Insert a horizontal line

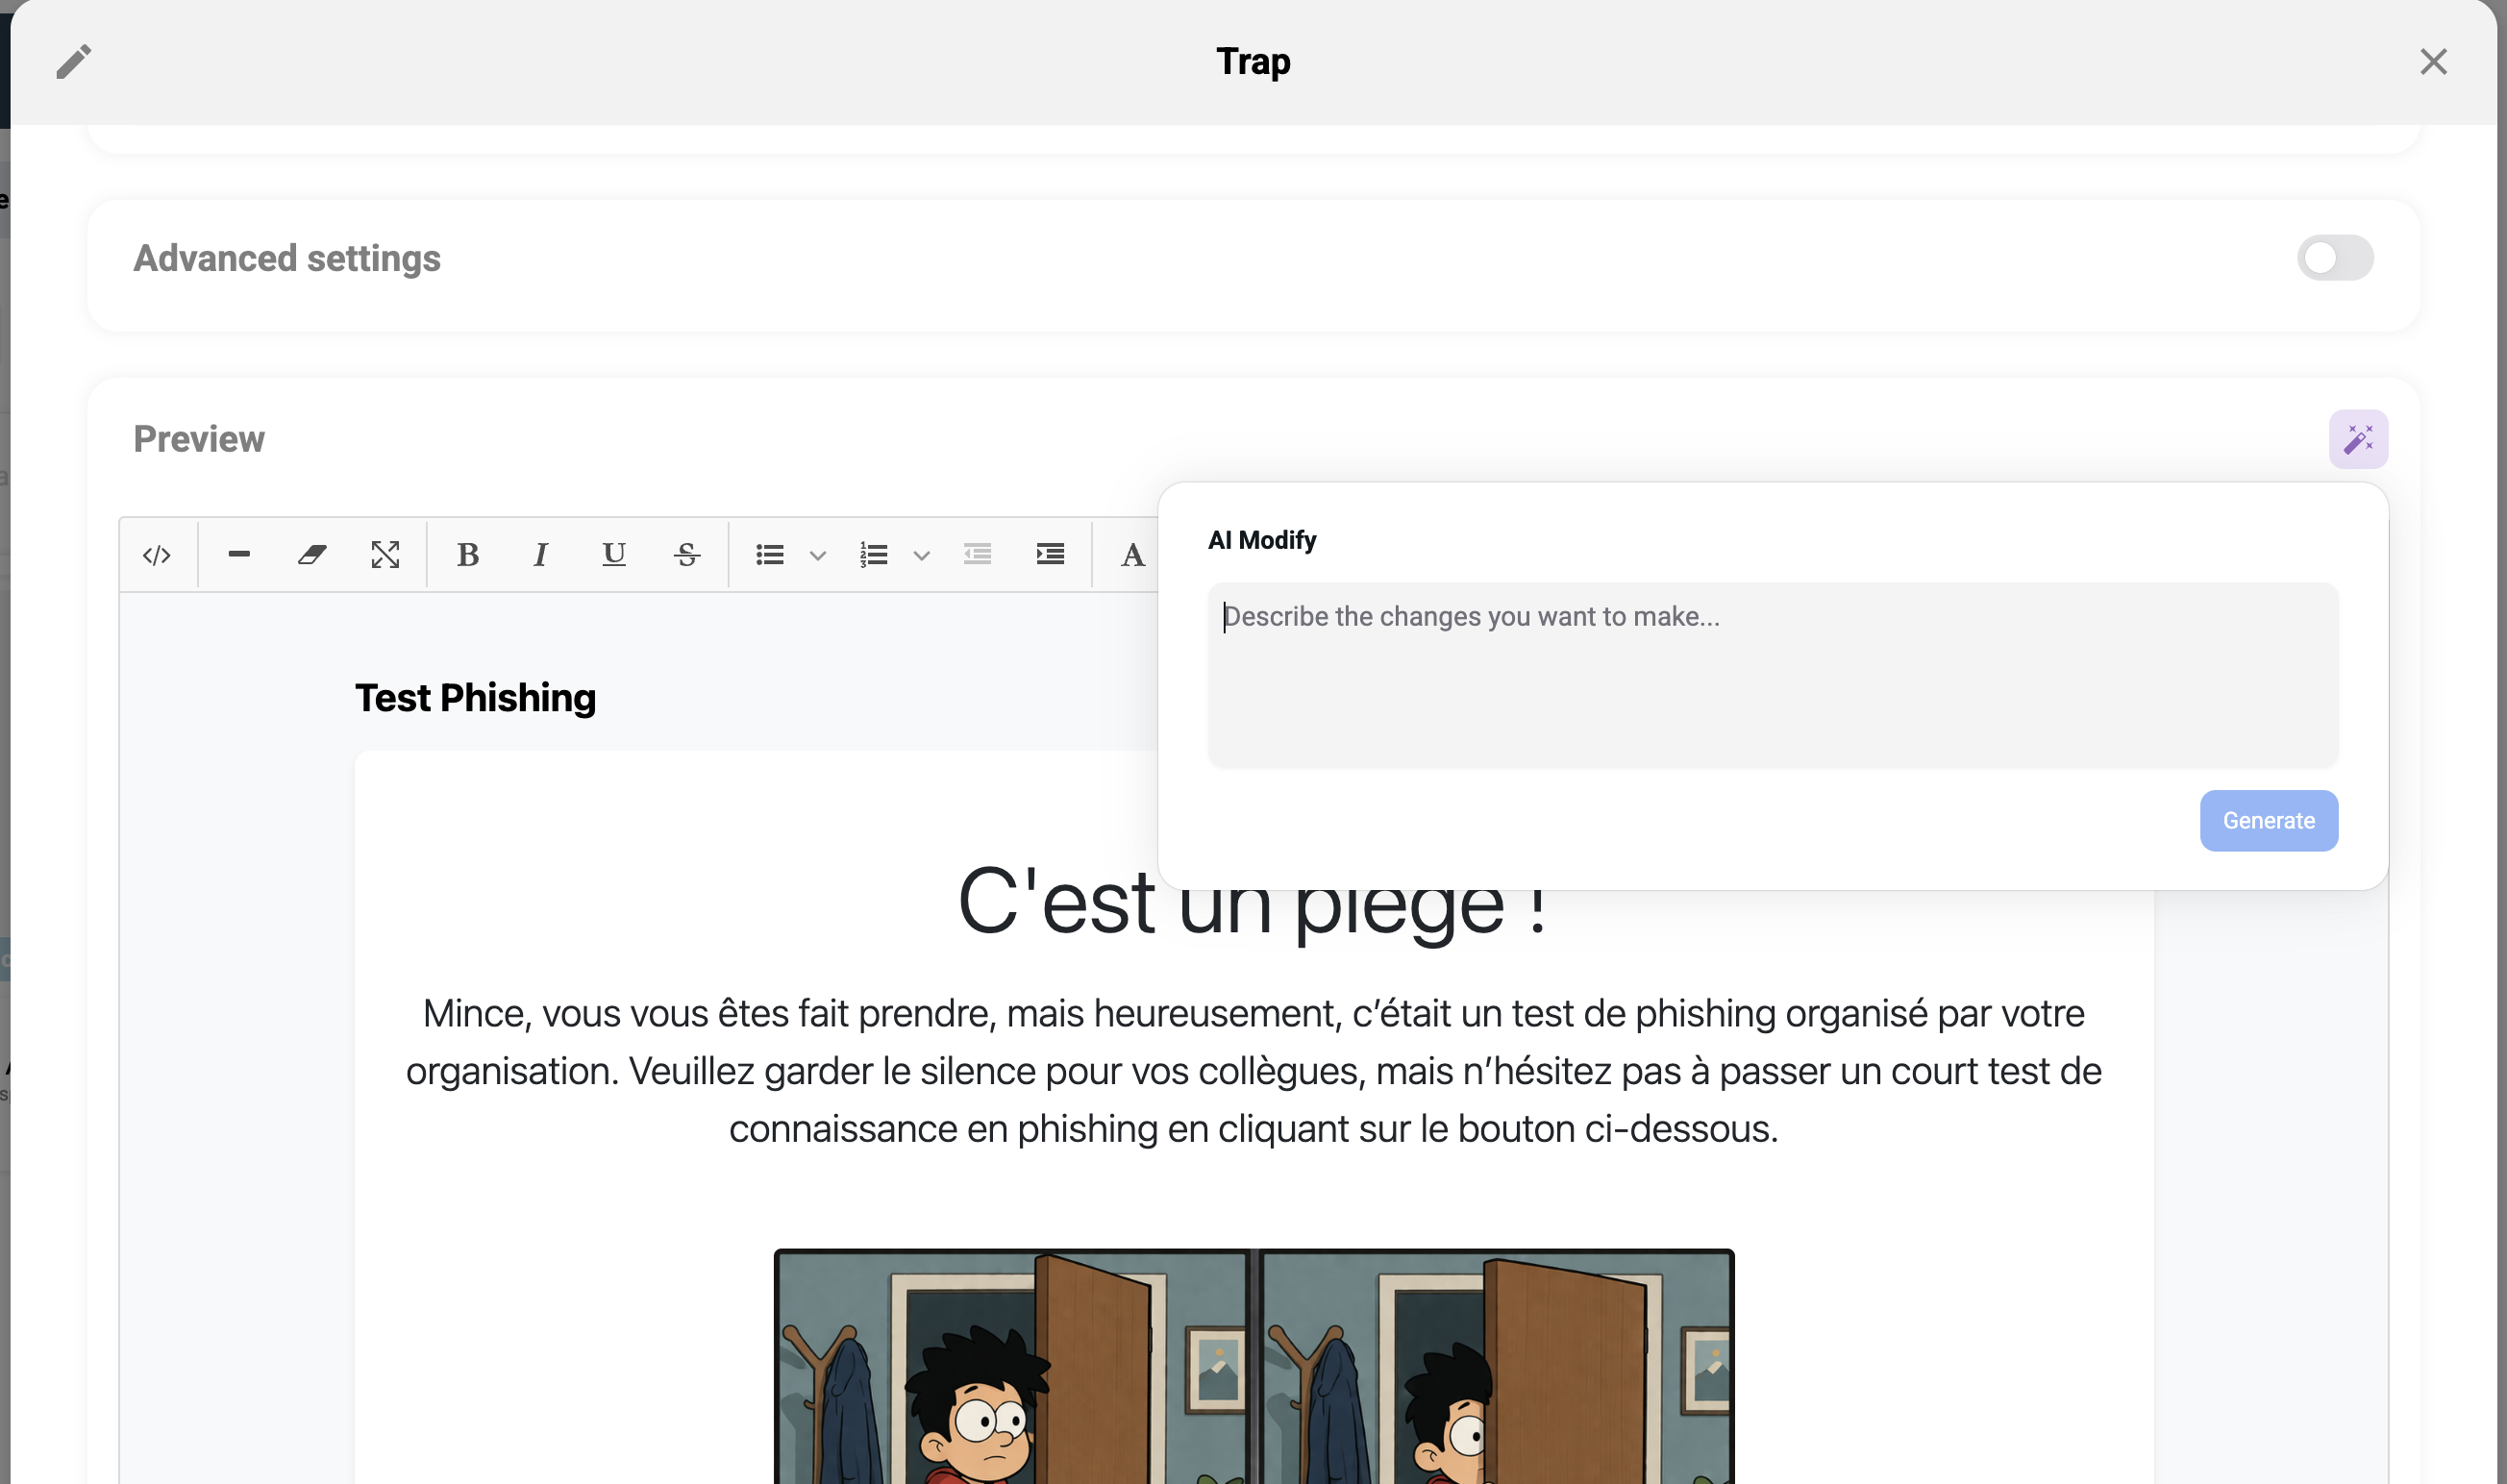pos(239,554)
